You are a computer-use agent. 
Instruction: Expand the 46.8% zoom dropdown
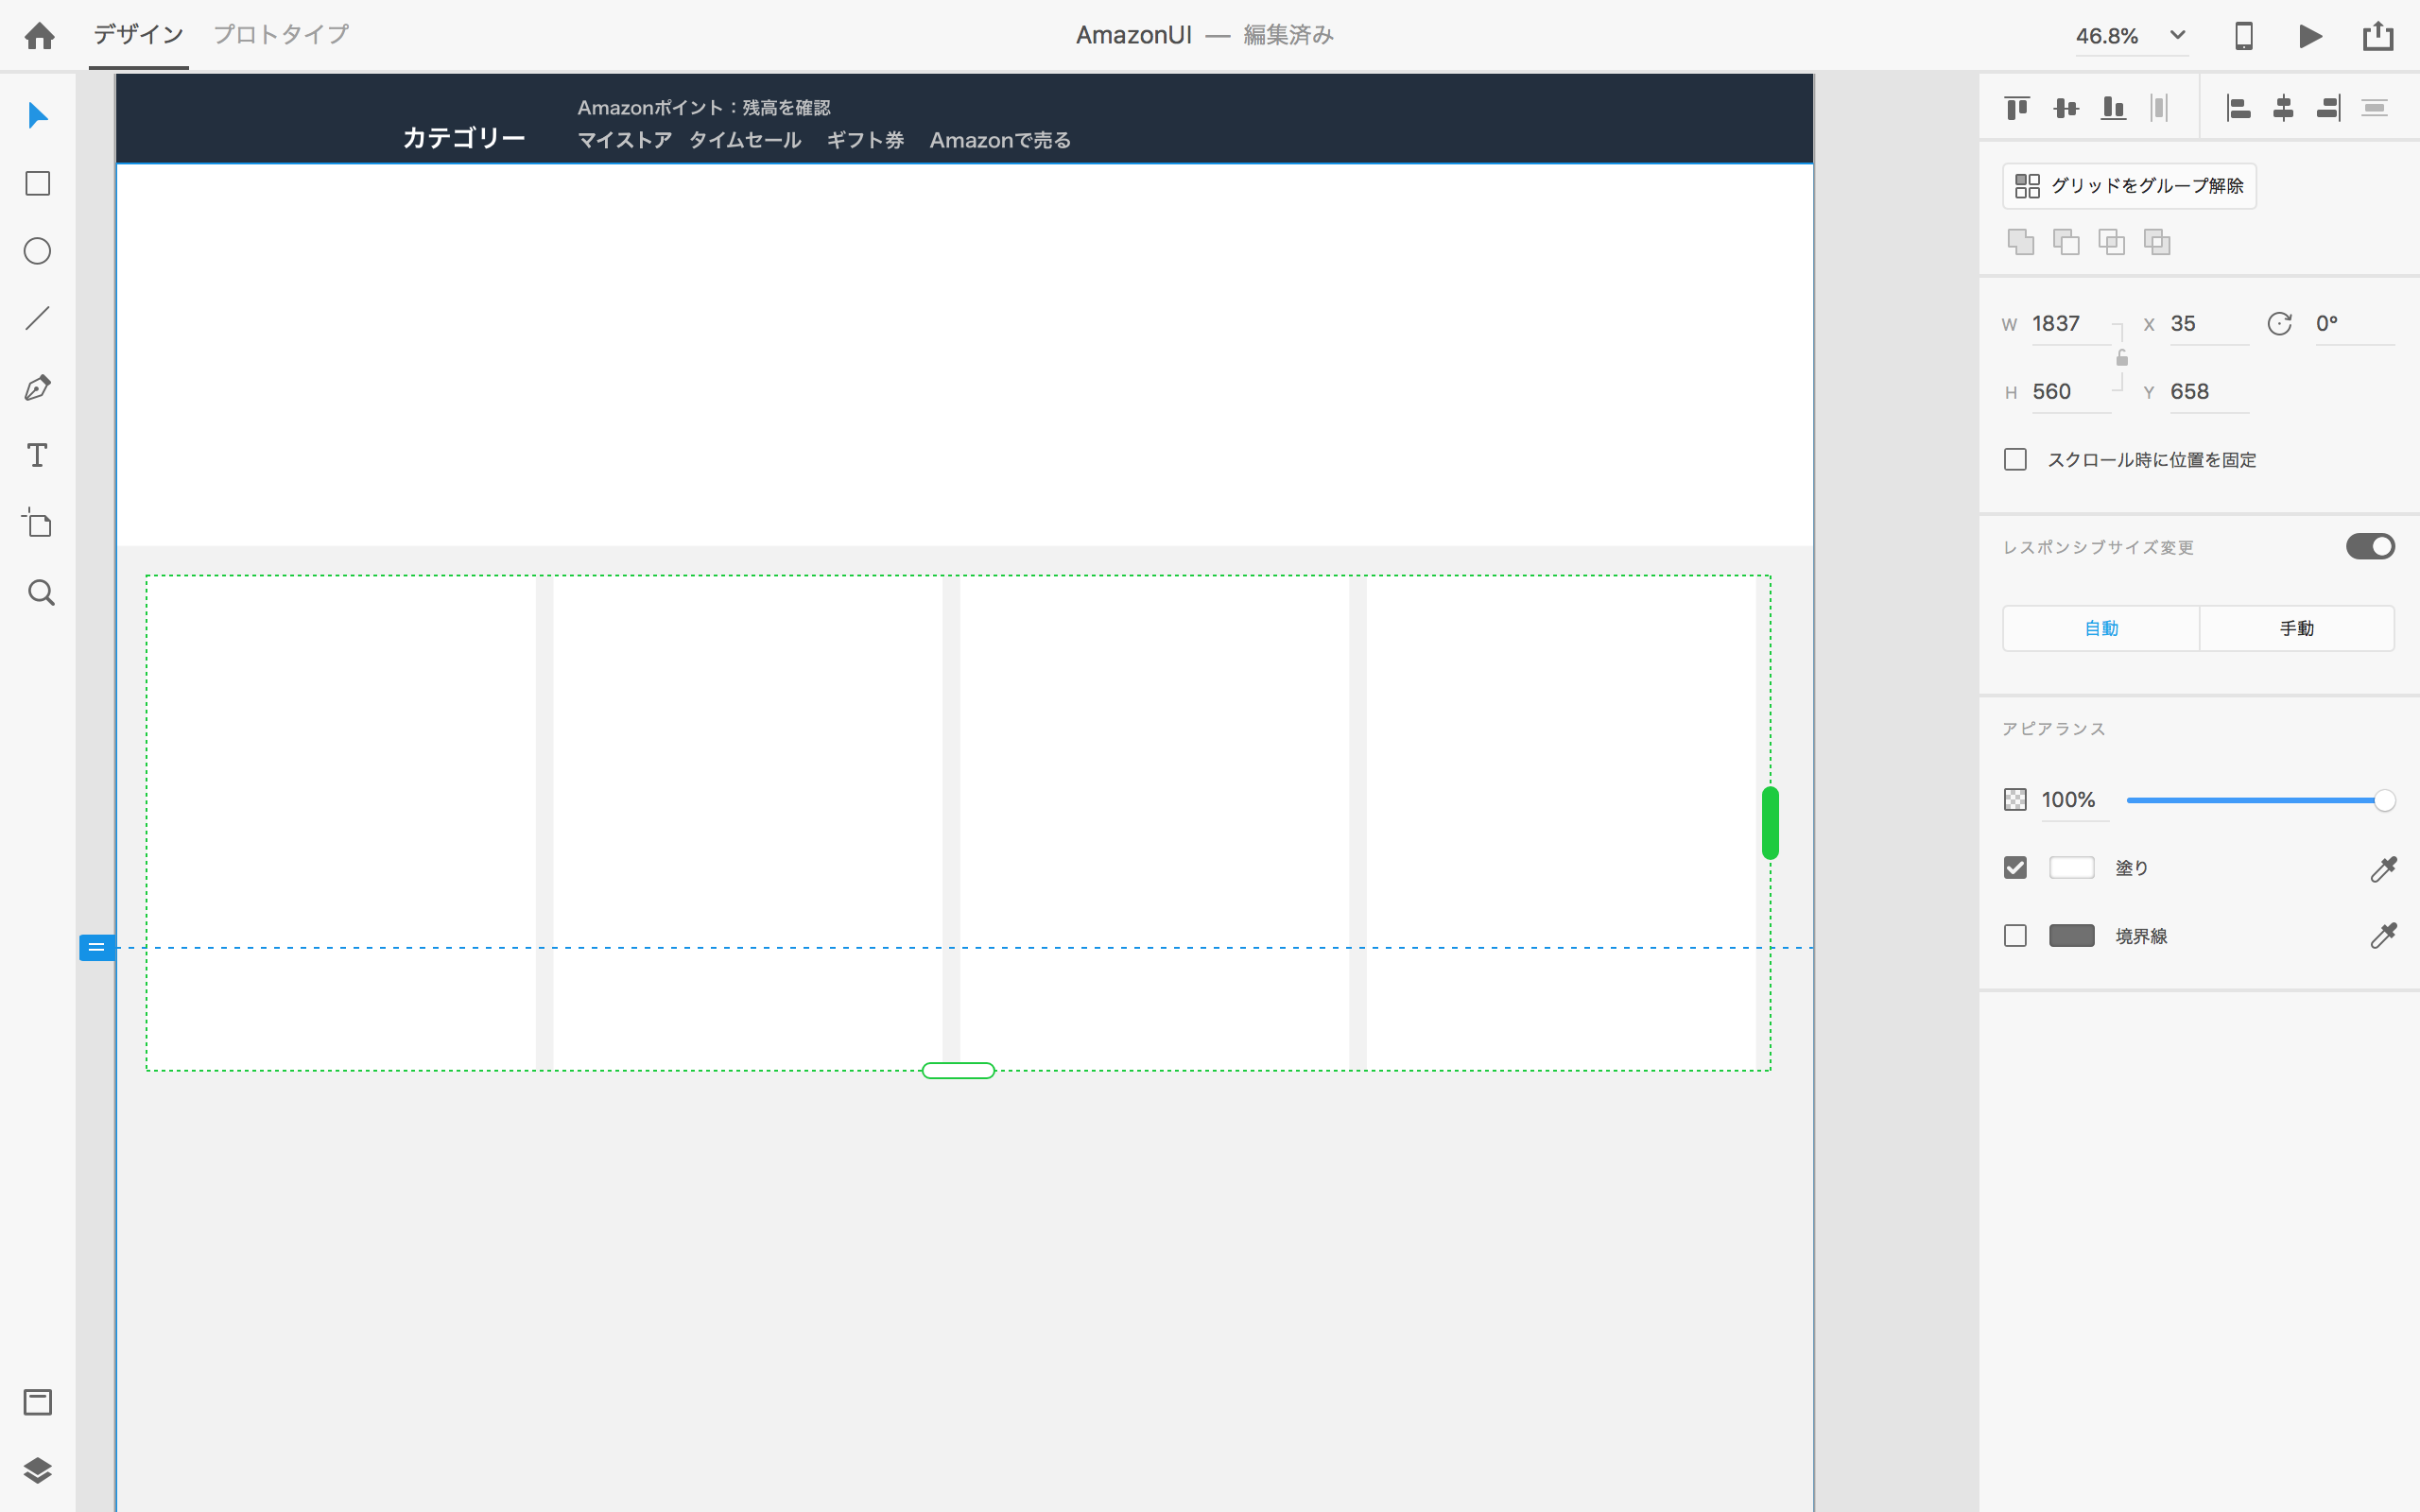point(2177,36)
